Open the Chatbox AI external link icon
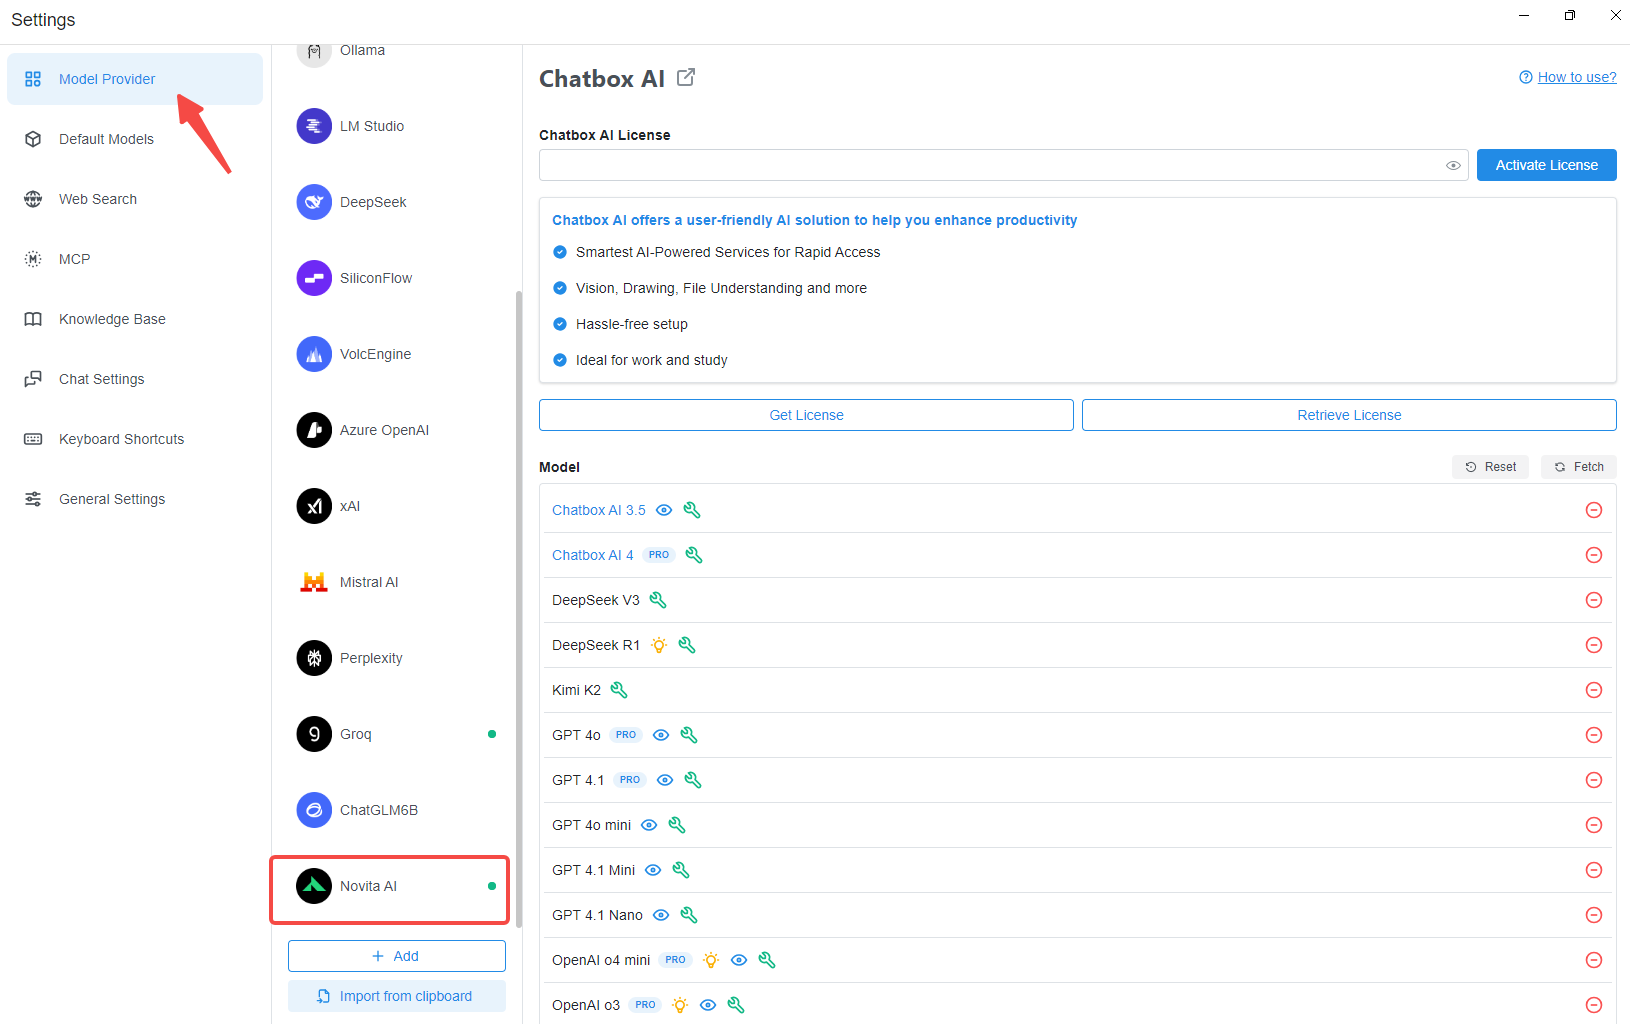The height and width of the screenshot is (1024, 1630). pos(686,77)
